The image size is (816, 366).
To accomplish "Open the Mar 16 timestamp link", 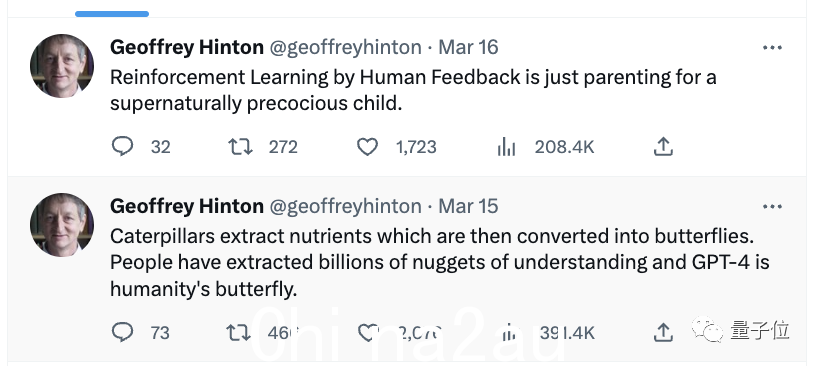I will [x=468, y=47].
